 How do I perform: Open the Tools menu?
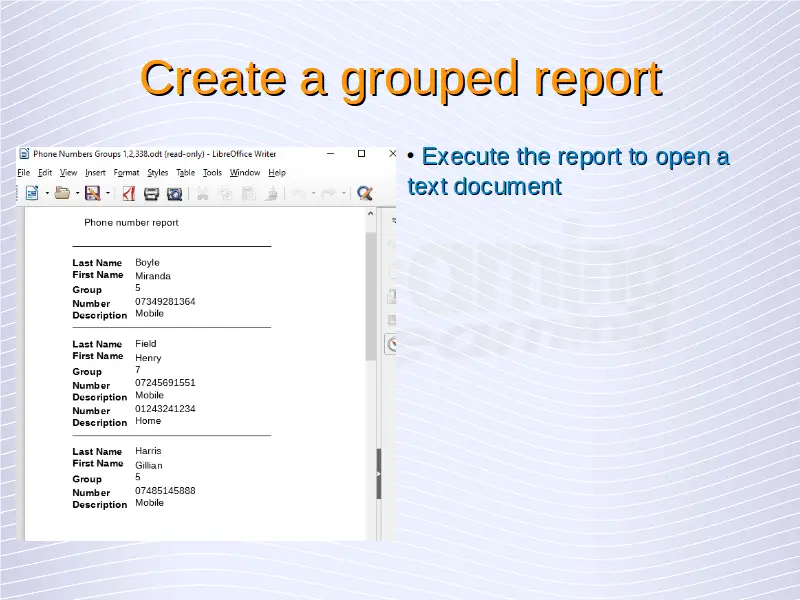[212, 172]
